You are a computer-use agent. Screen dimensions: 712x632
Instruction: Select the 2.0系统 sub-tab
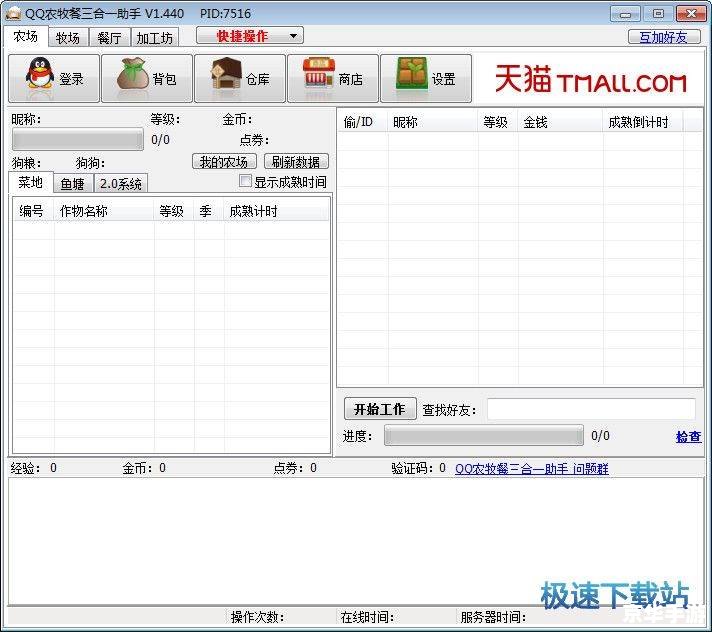[x=121, y=184]
